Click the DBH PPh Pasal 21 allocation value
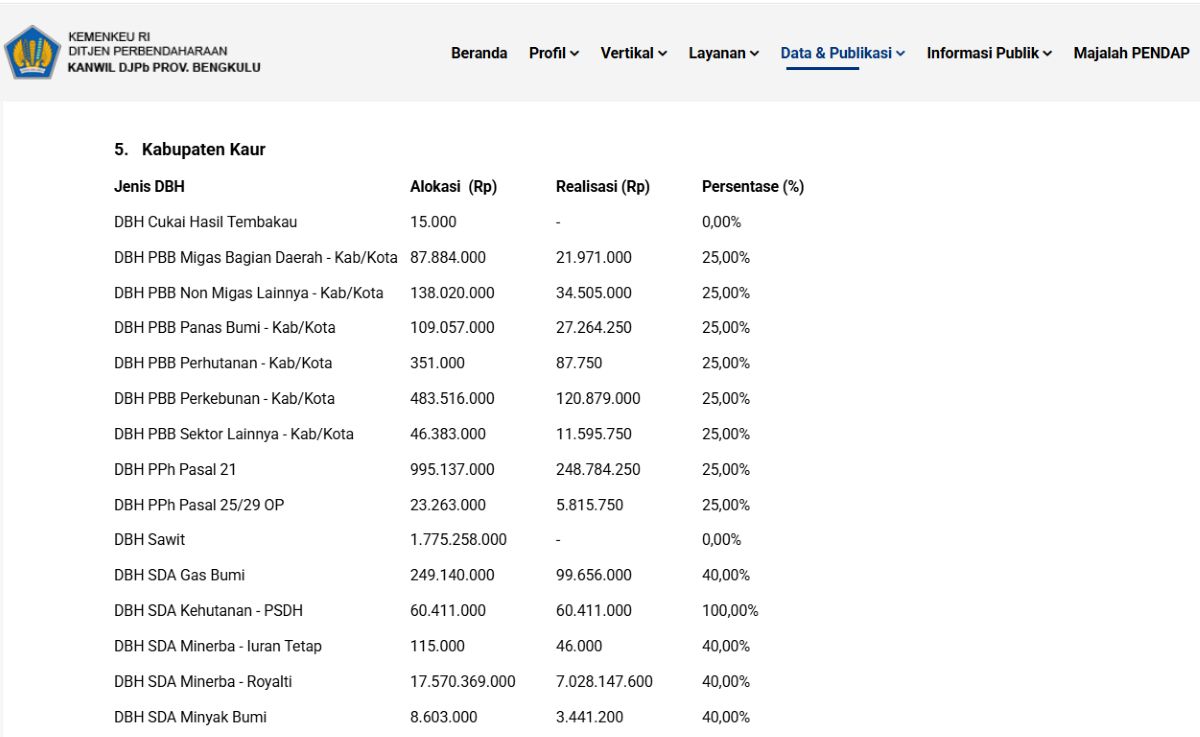The image size is (1200, 737). tap(452, 469)
